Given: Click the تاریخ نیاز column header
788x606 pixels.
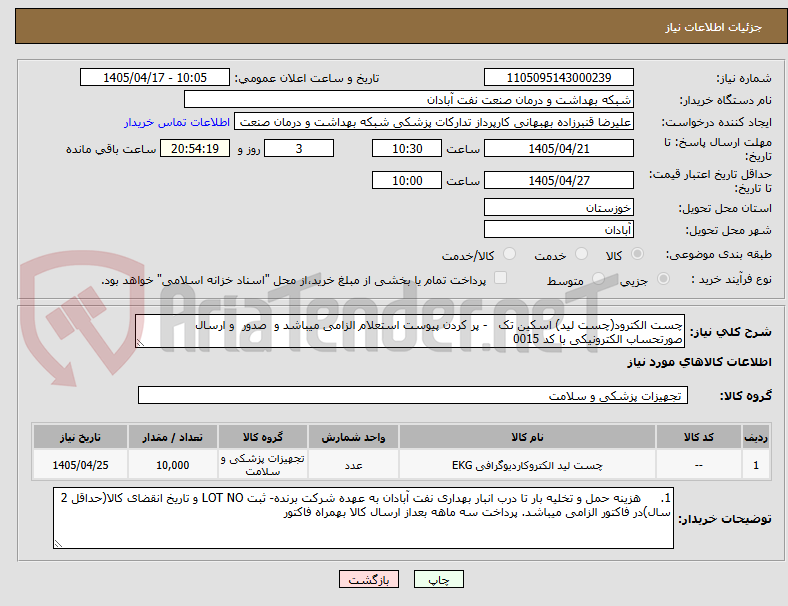Looking at the screenshot, I should pyautogui.click(x=80, y=437).
